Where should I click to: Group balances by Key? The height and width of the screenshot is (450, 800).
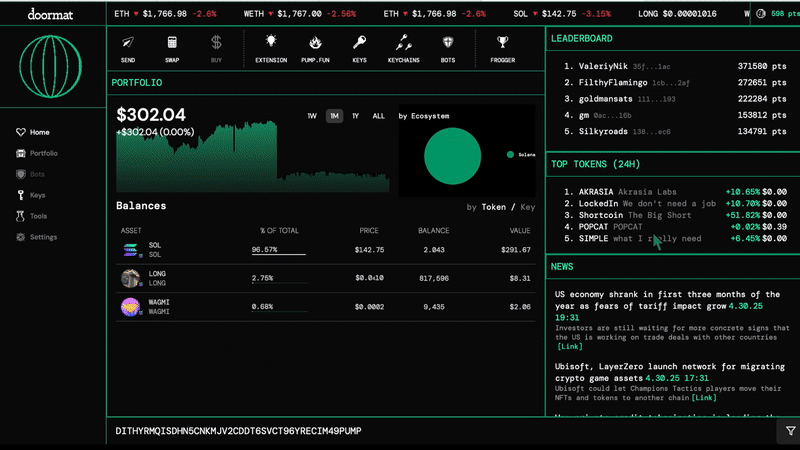pos(528,207)
